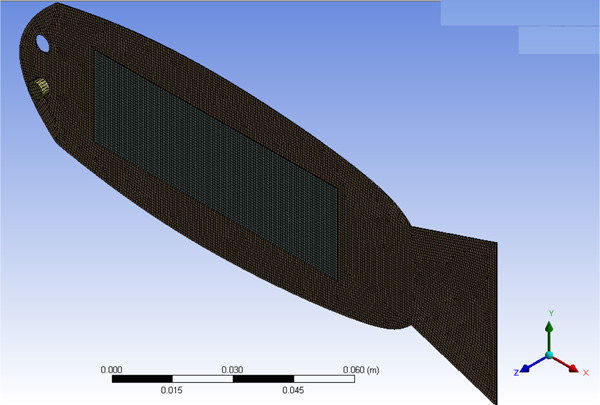Click the green Y axis arrow on triad

tap(549, 336)
